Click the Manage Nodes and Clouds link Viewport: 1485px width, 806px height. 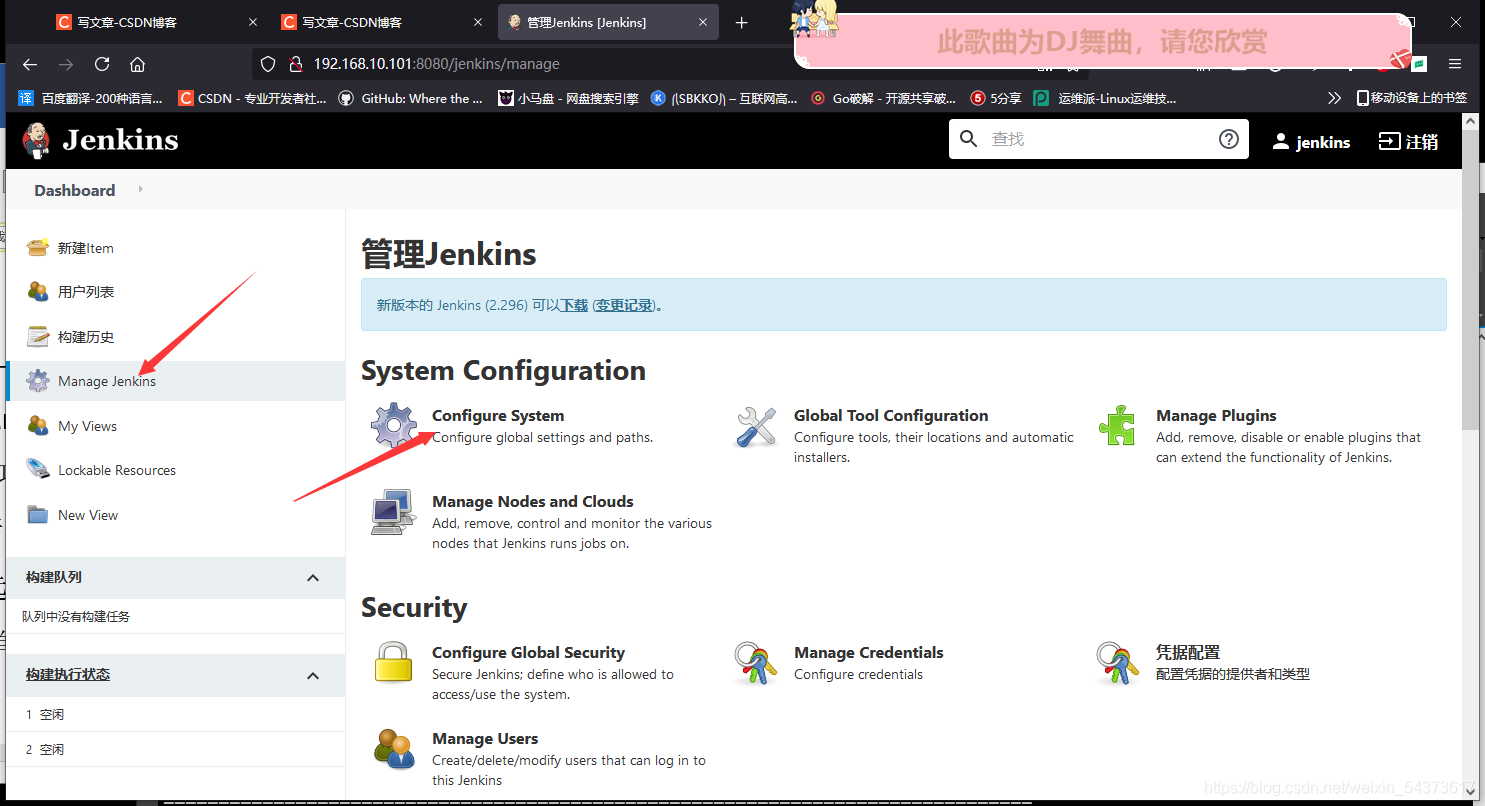click(x=533, y=502)
